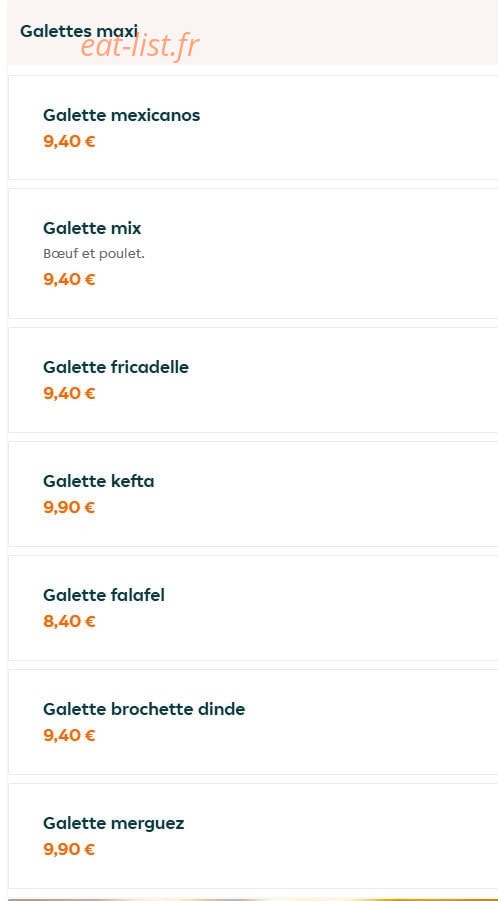Click the 9,40 € price under Galette mix

point(69,280)
